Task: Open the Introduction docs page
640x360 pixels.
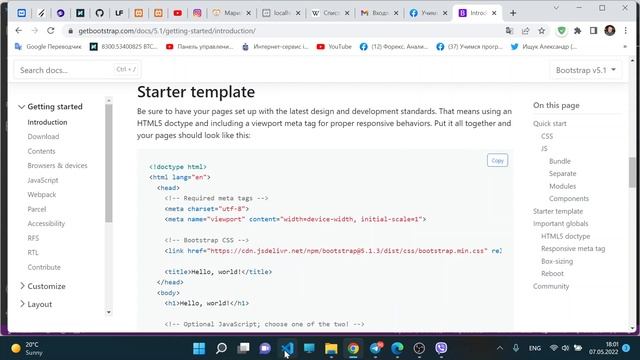Action: (47, 122)
